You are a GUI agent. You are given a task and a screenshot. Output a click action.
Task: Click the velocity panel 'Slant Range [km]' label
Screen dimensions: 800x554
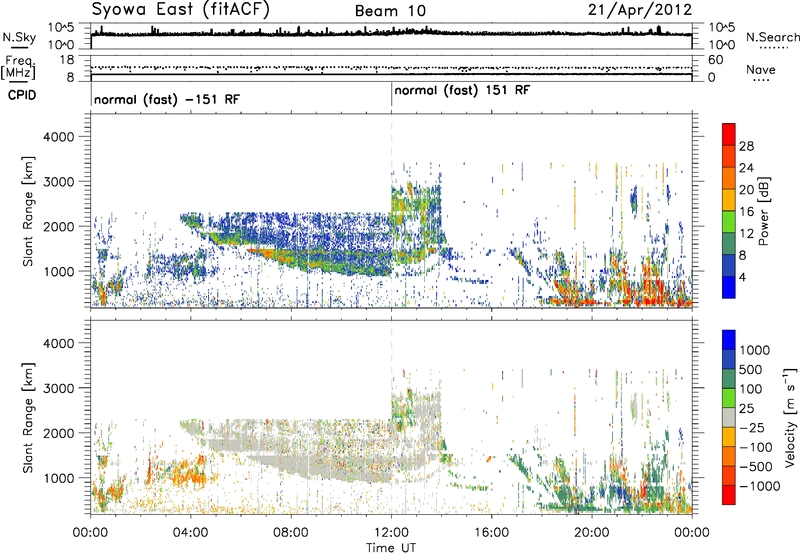click(x=28, y=418)
